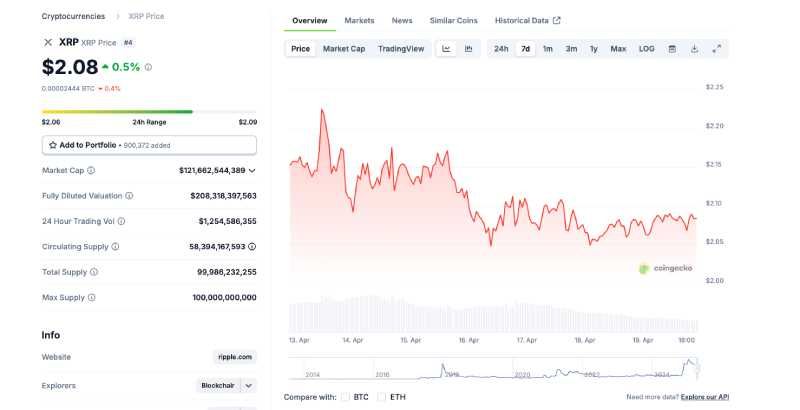The height and width of the screenshot is (410, 800).
Task: Click the volume bars below chart
Action: [493, 314]
